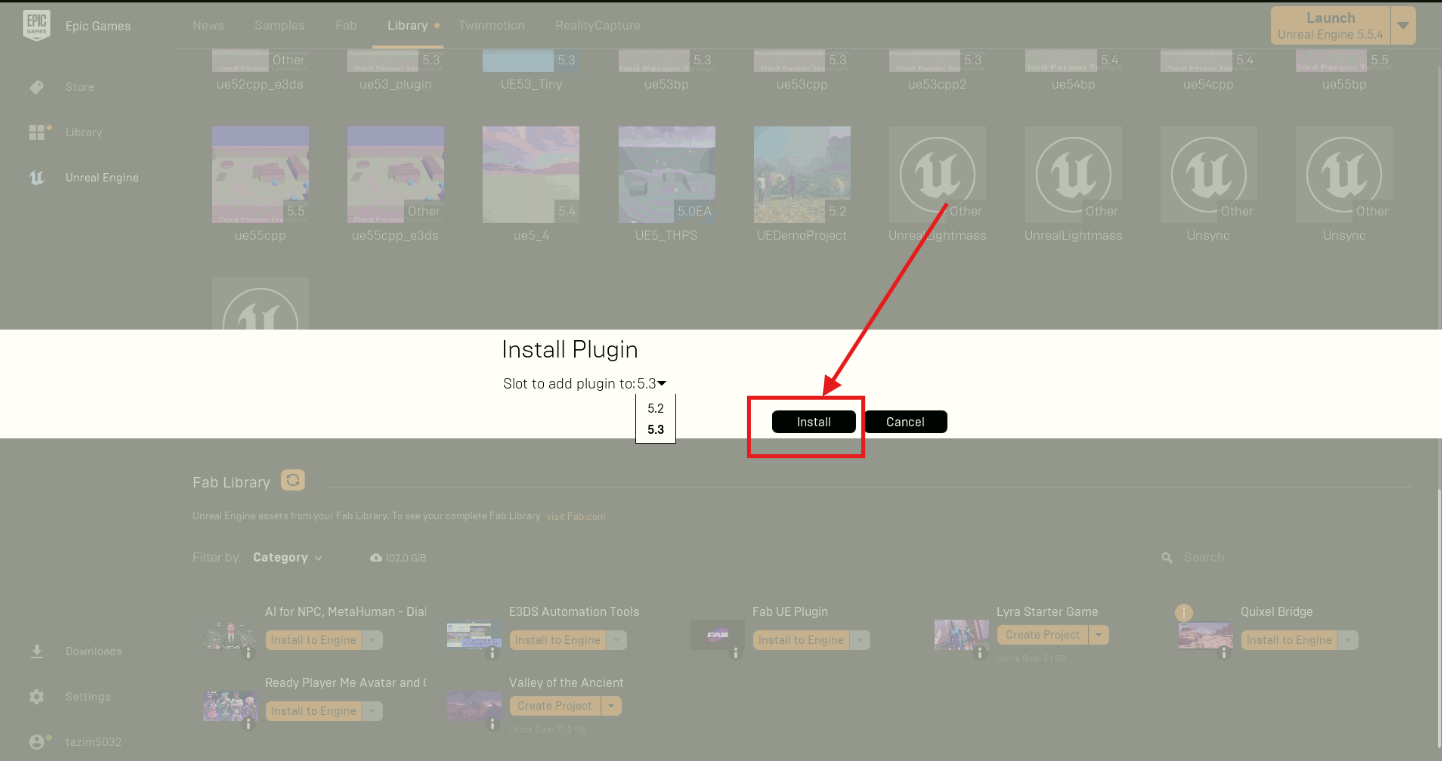Image resolution: width=1442 pixels, height=761 pixels.
Task: Click the Library grid icon in sidebar
Action: [x=37, y=132]
